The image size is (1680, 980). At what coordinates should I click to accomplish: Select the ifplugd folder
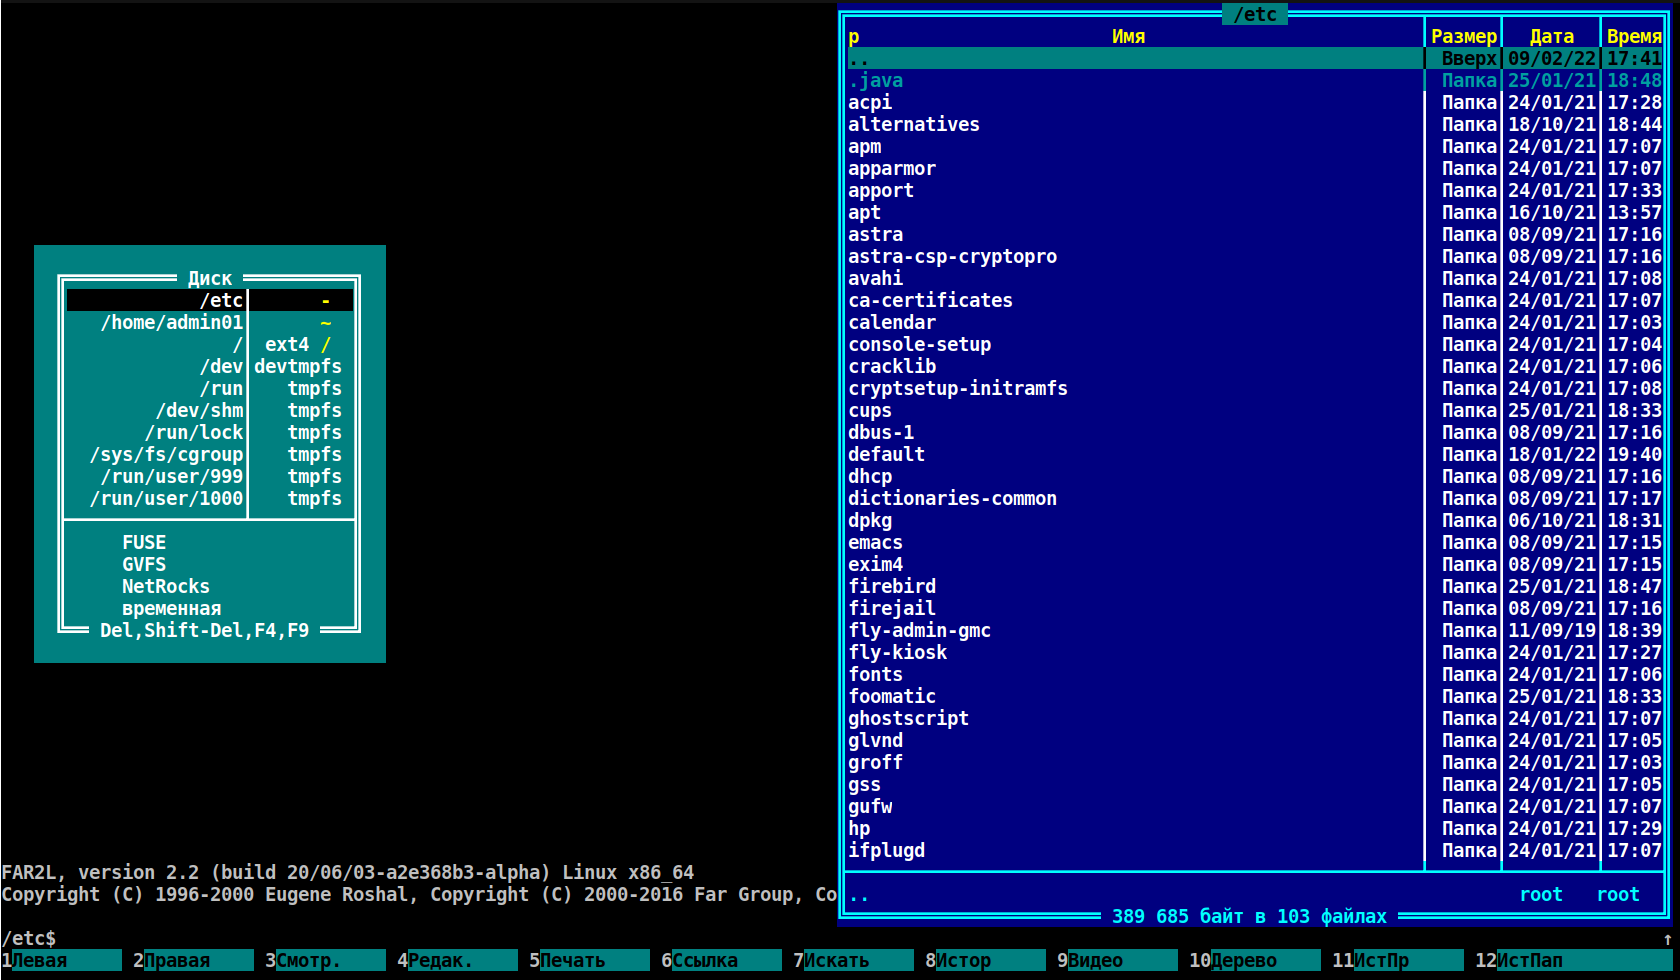(x=1255, y=850)
